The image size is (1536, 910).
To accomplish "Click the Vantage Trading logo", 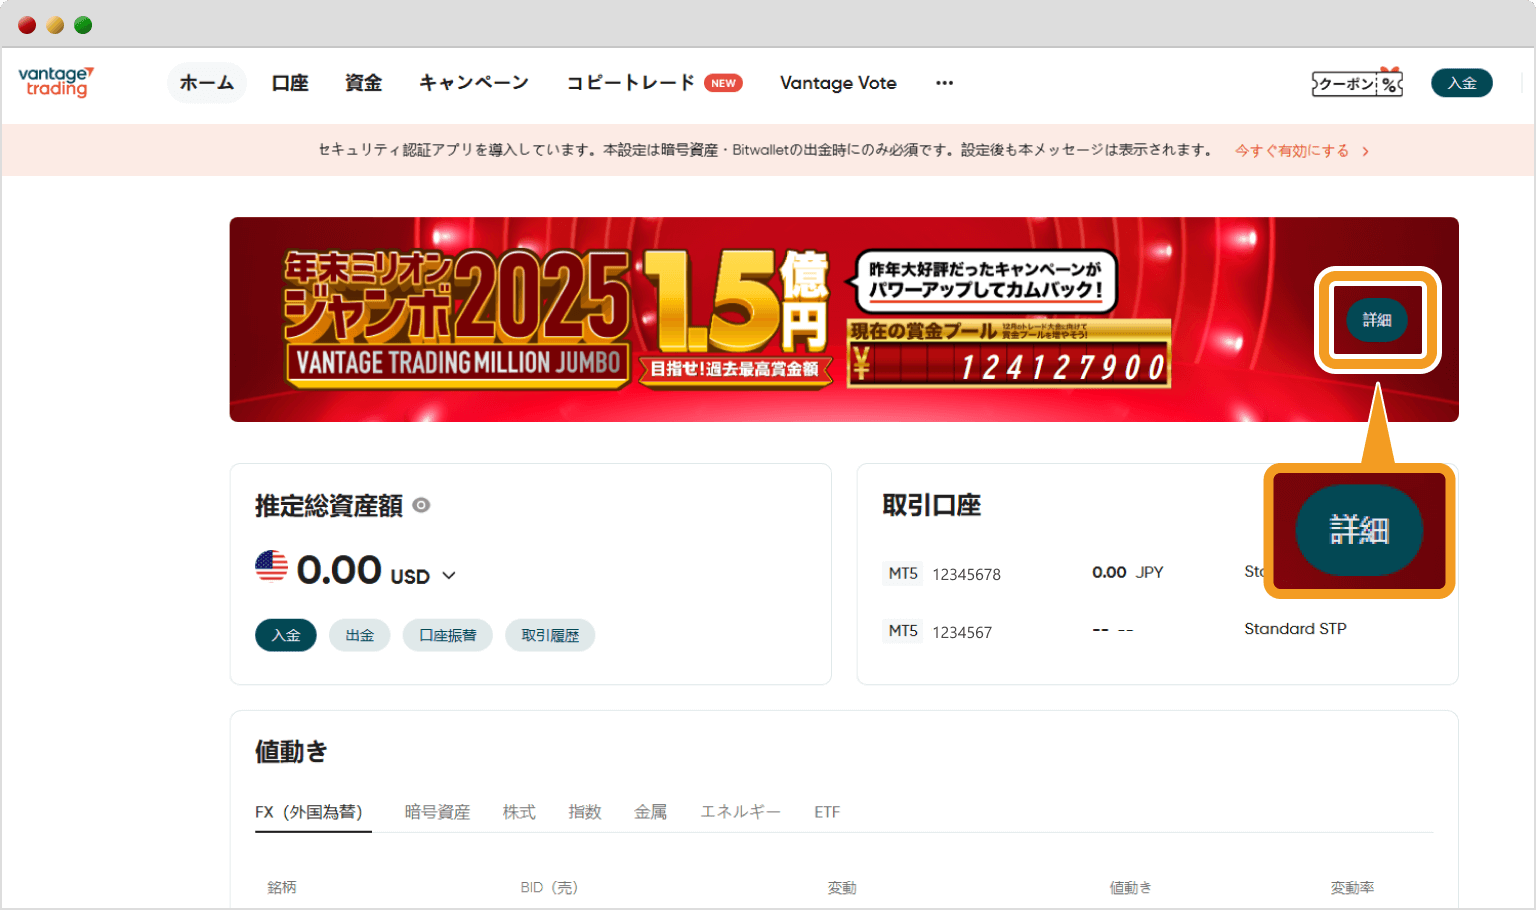I will pyautogui.click(x=55, y=84).
